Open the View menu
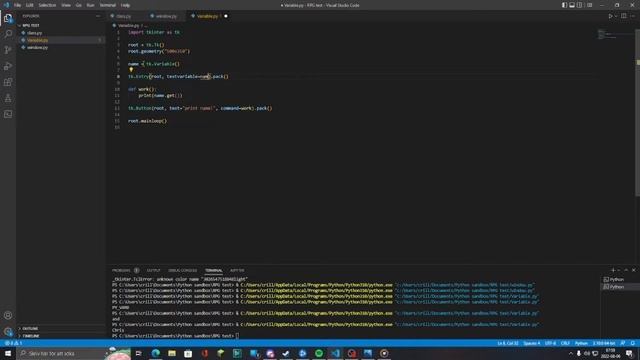The height and width of the screenshot is (360, 640). [66, 5]
